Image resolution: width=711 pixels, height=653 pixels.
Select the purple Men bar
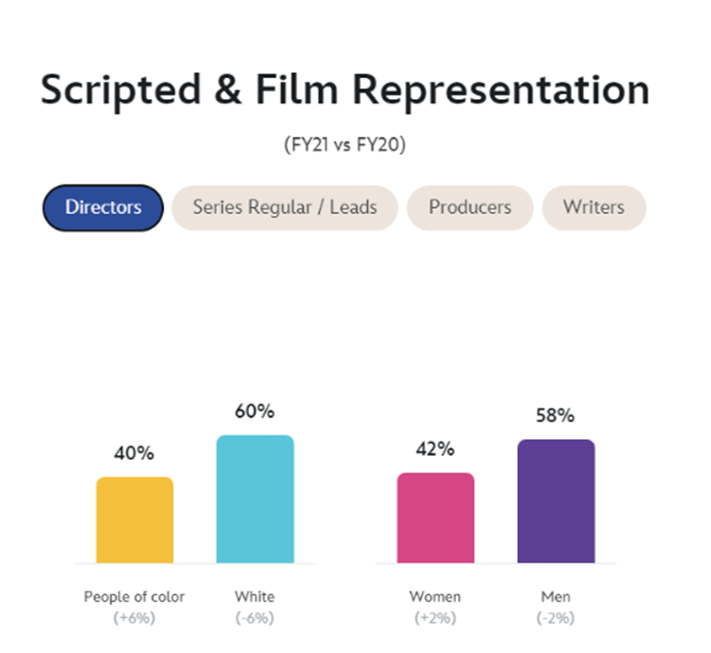556,501
